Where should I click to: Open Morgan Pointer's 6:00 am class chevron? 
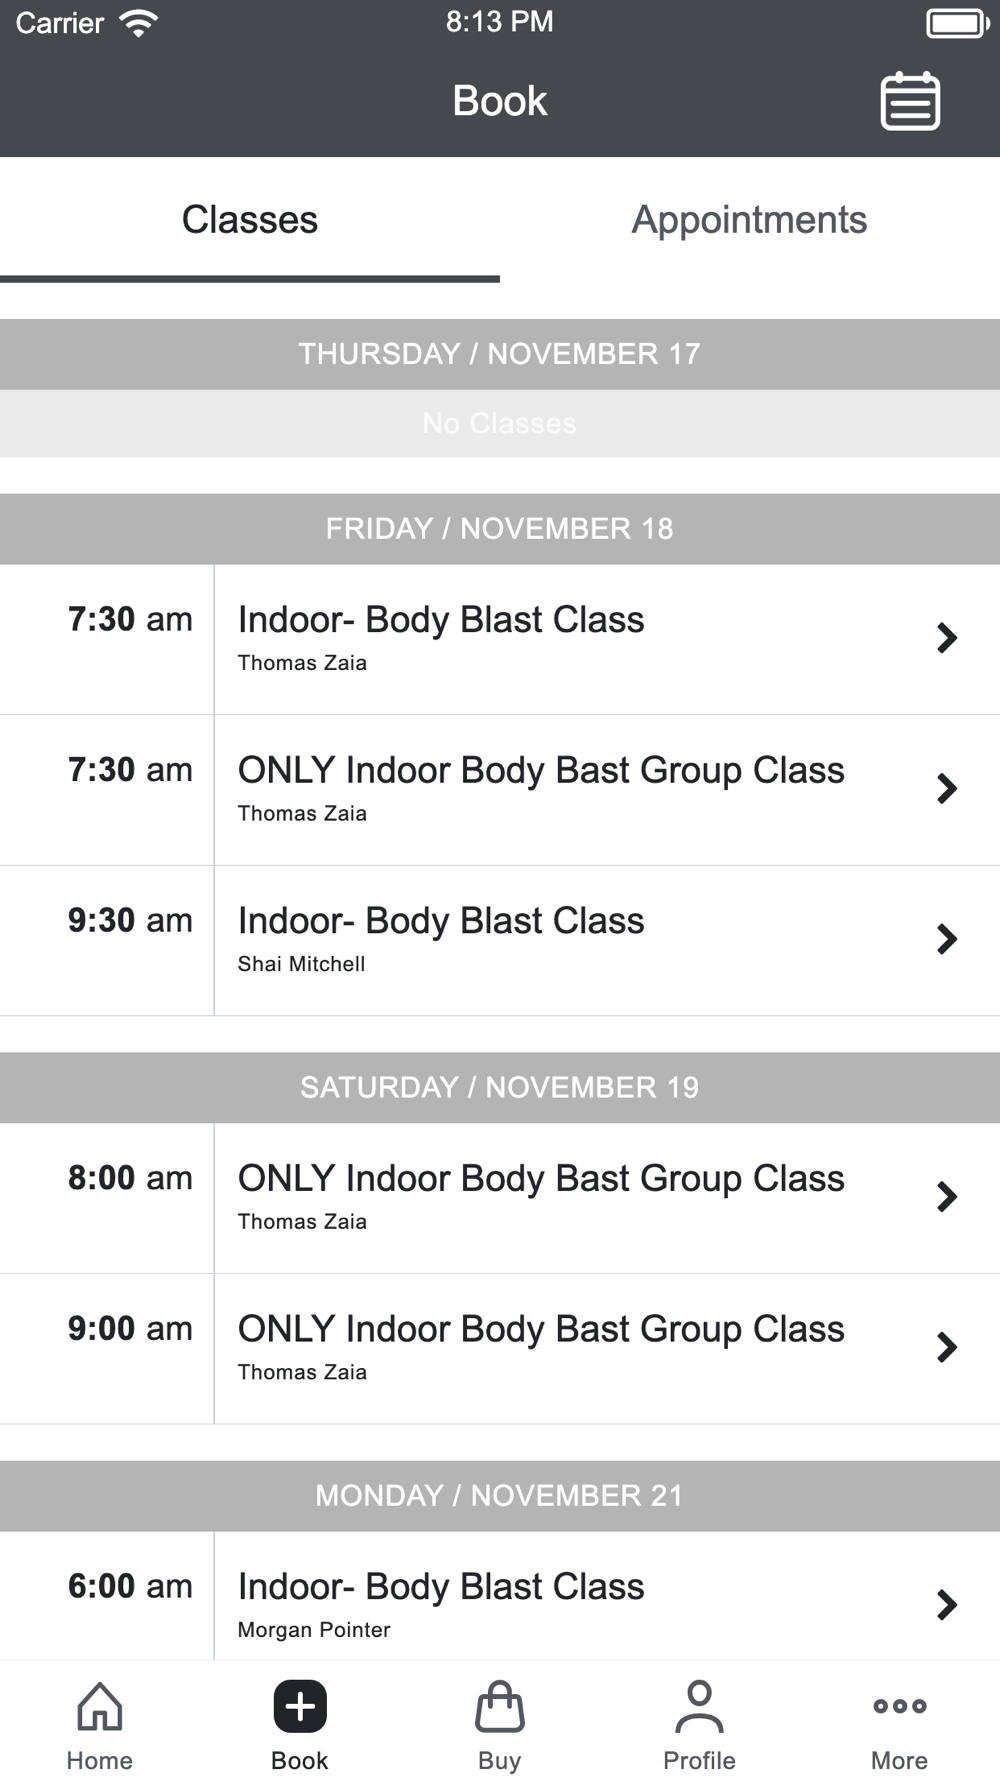coord(946,1605)
